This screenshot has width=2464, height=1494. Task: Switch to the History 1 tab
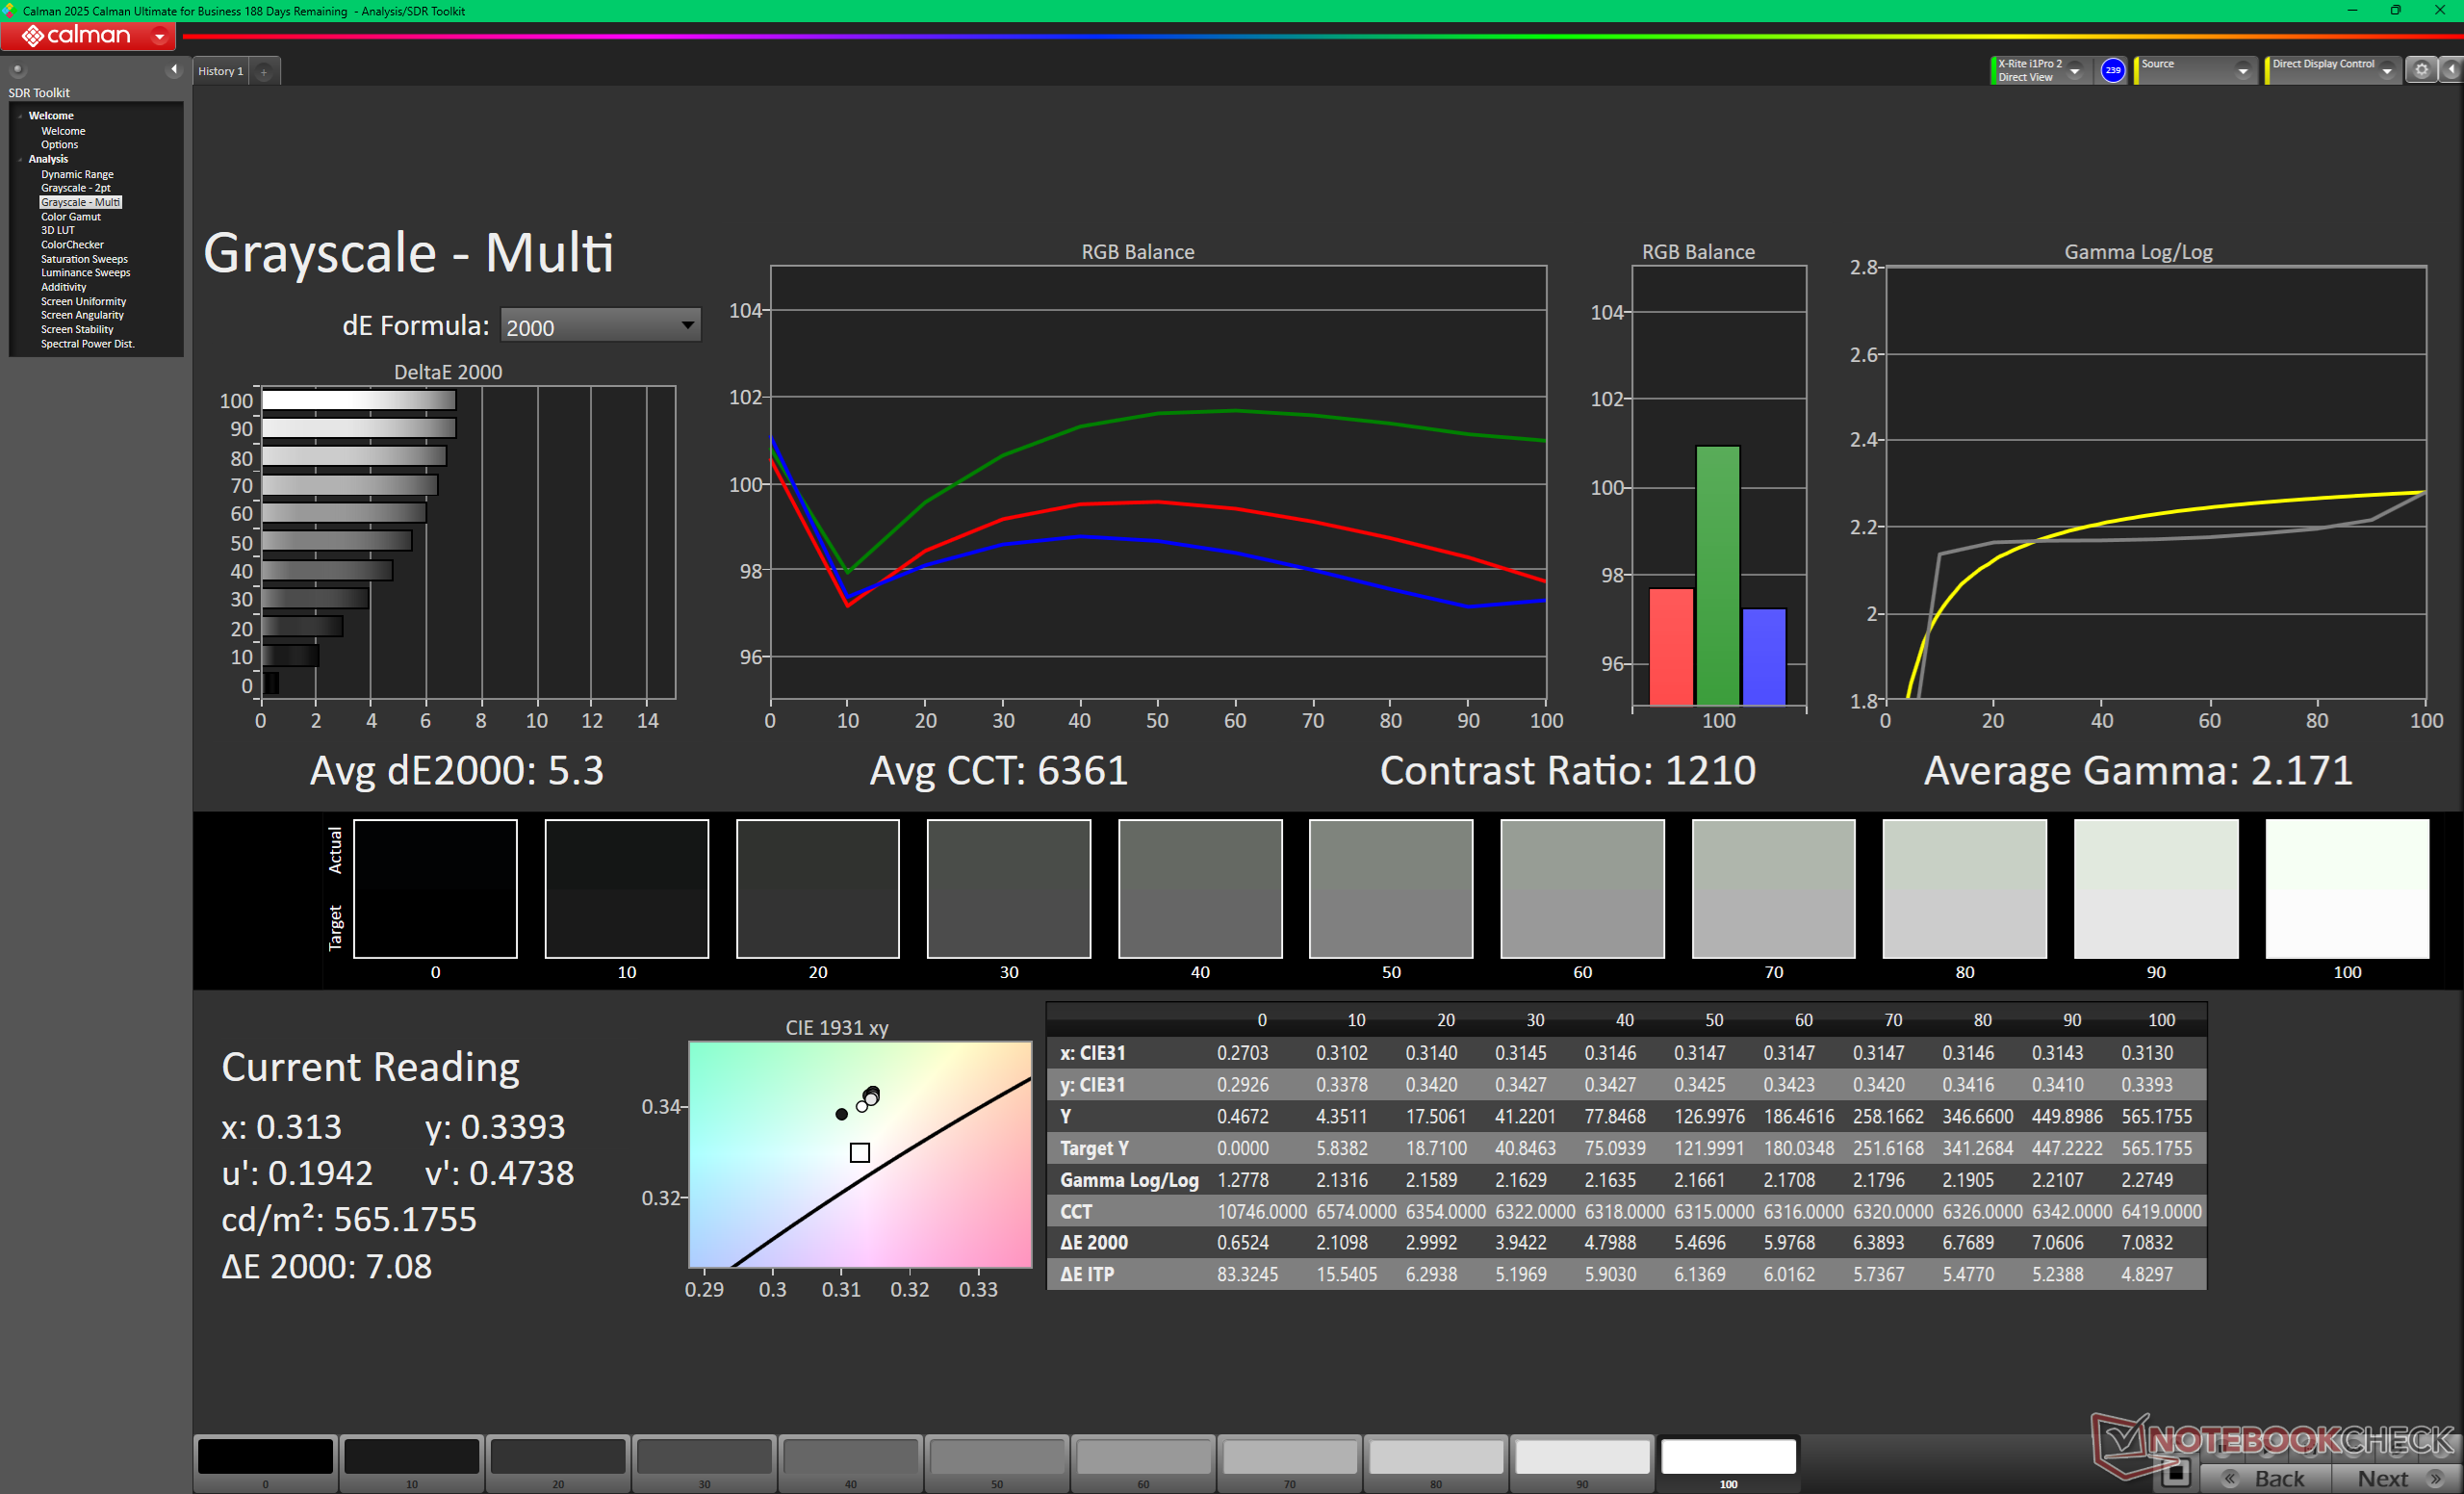point(220,71)
